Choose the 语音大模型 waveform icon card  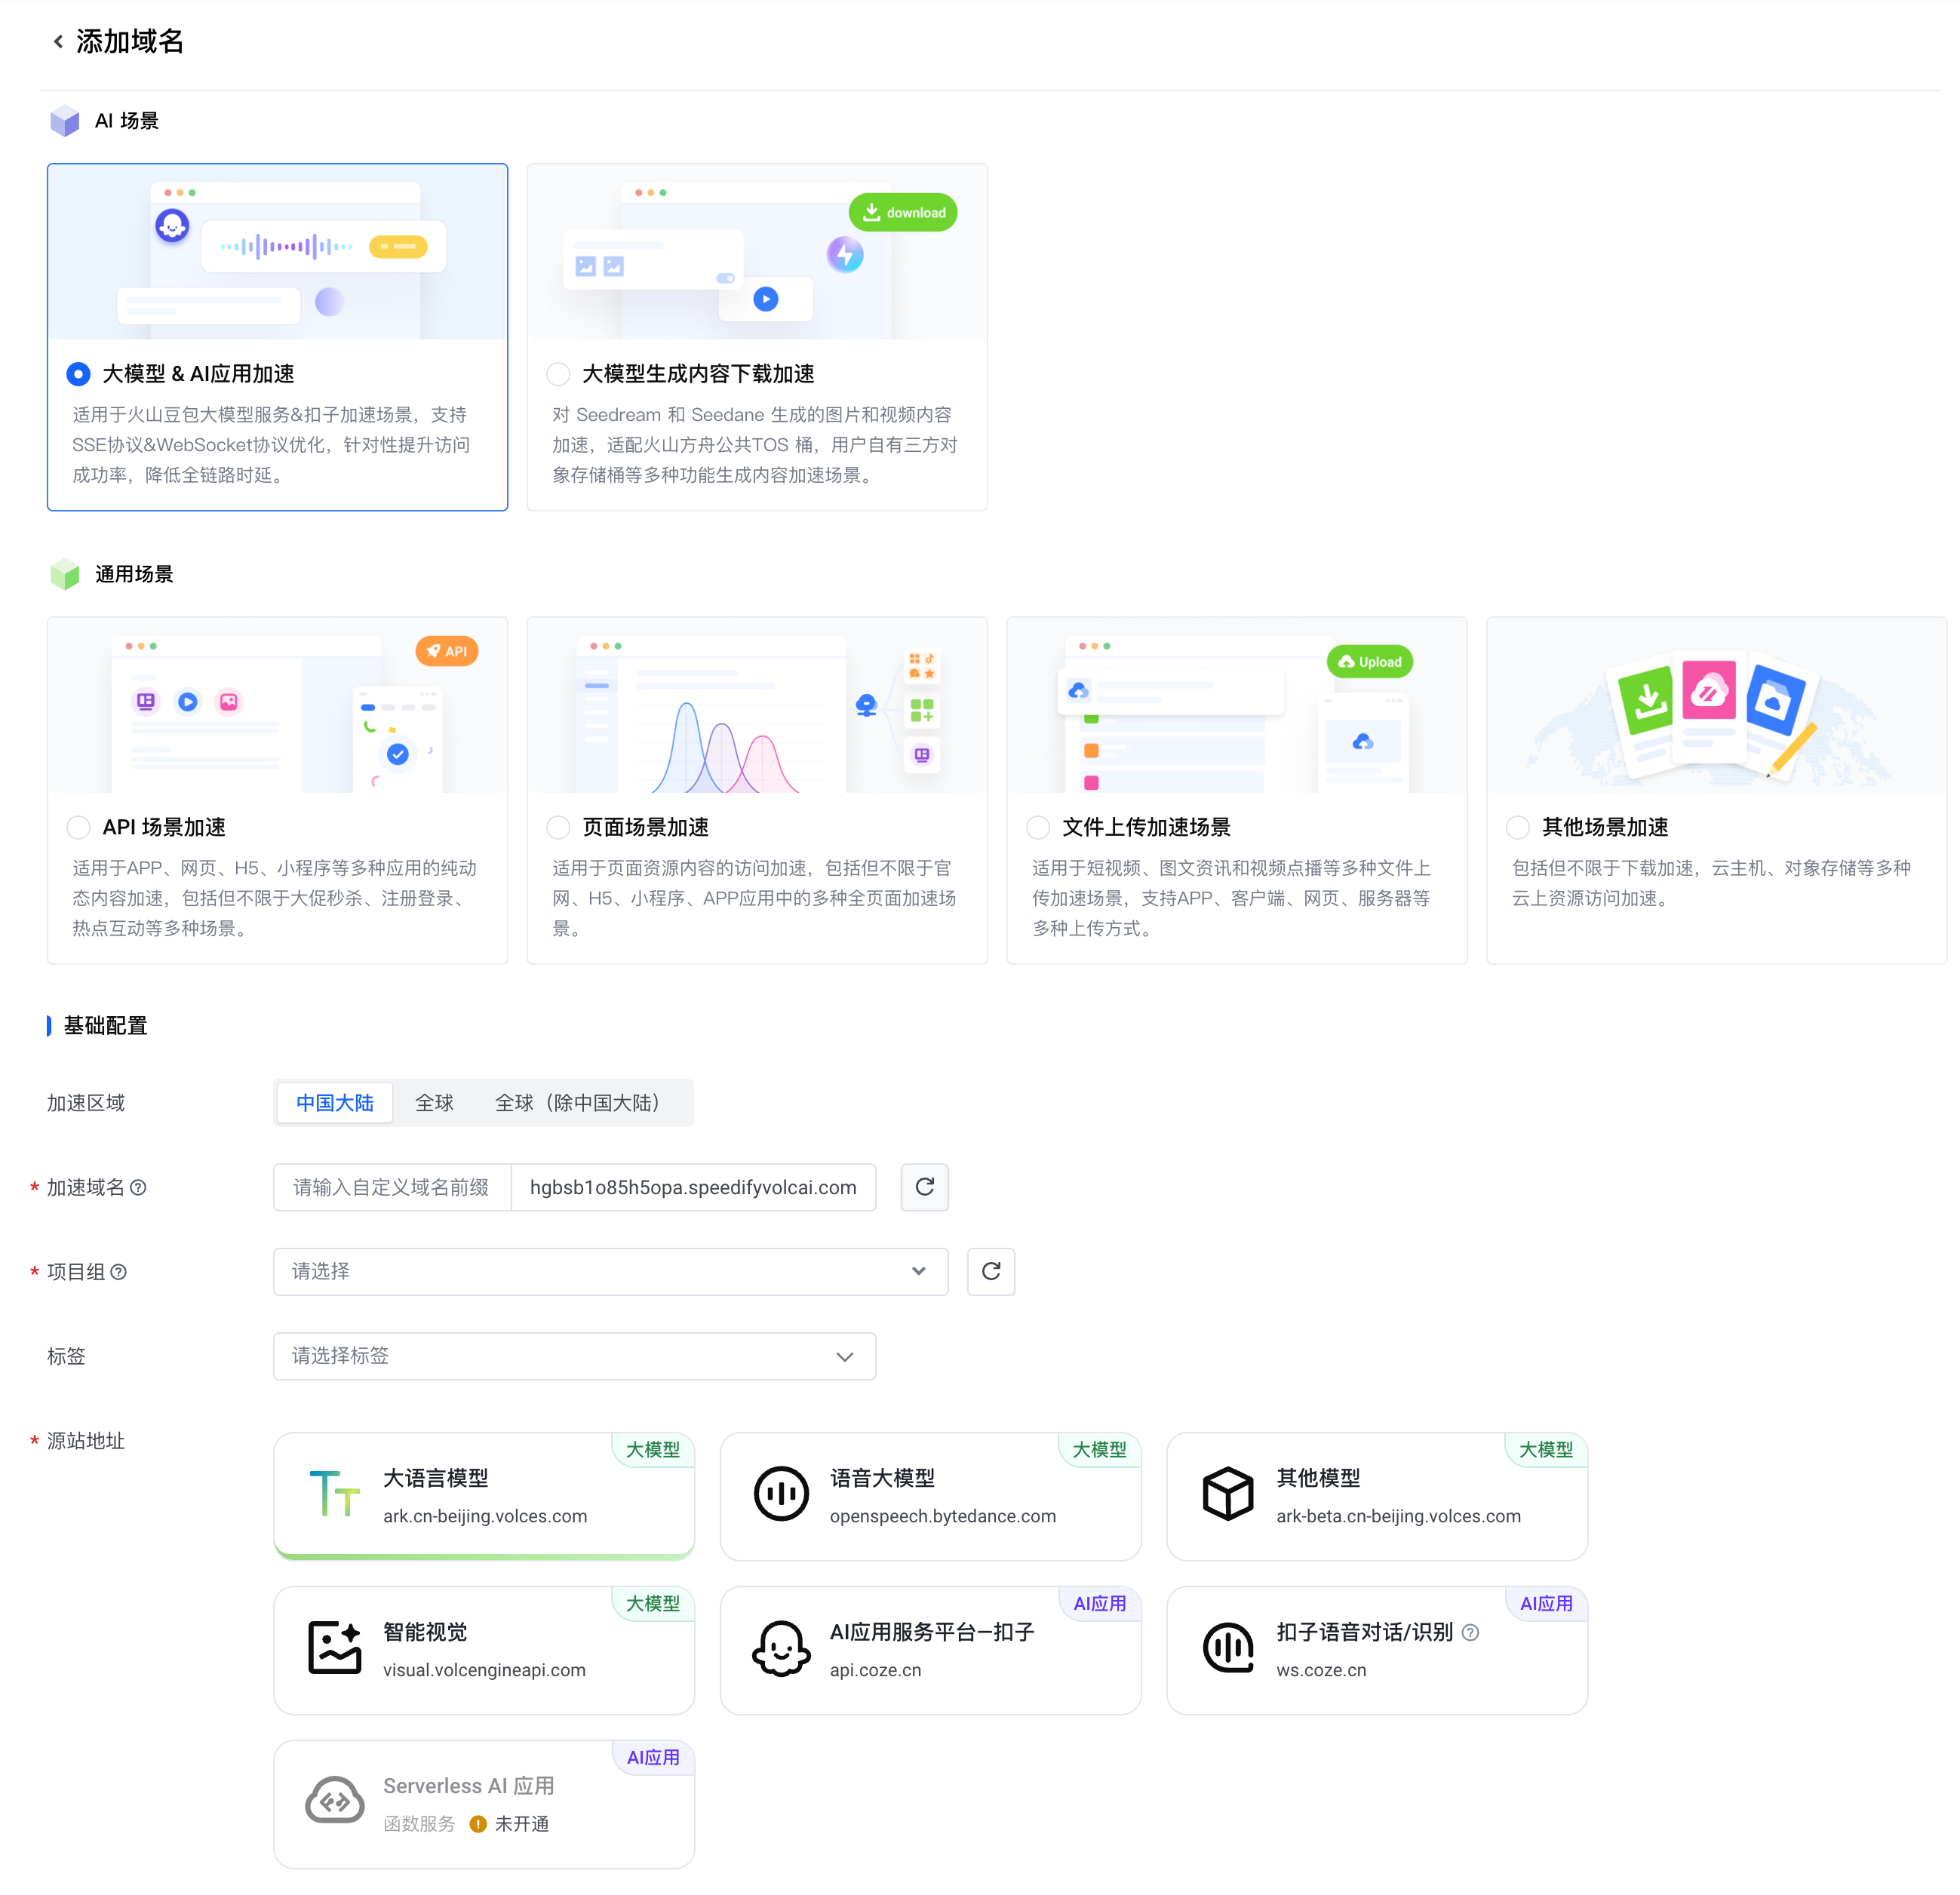781,1495
